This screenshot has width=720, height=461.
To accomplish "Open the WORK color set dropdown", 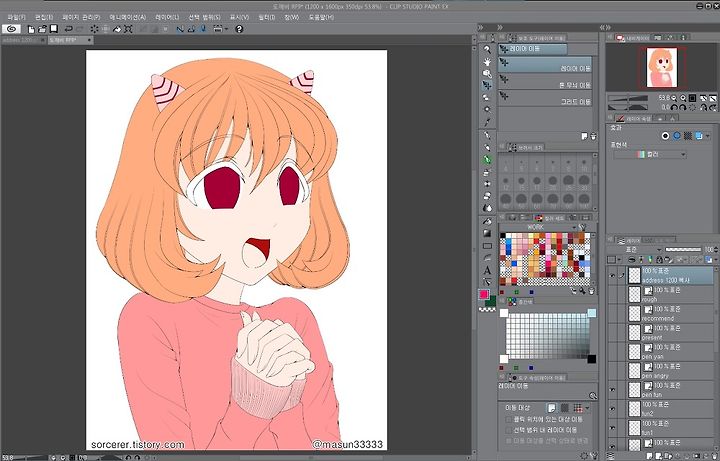I will tap(574, 227).
